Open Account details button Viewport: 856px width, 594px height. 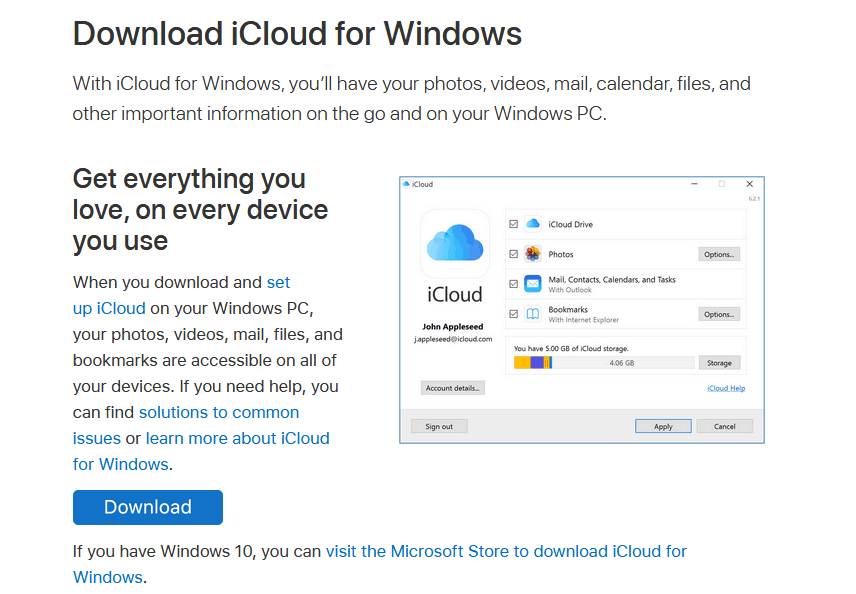click(453, 388)
